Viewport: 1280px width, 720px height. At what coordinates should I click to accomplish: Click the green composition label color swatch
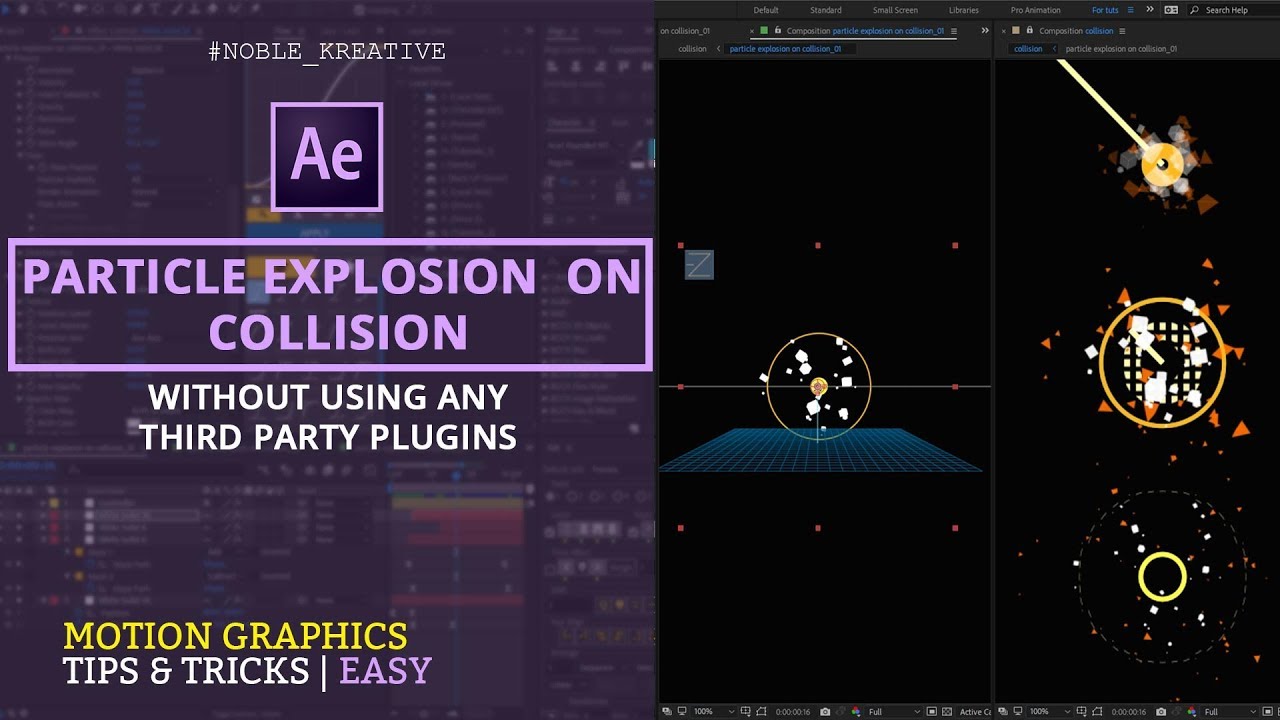764,31
